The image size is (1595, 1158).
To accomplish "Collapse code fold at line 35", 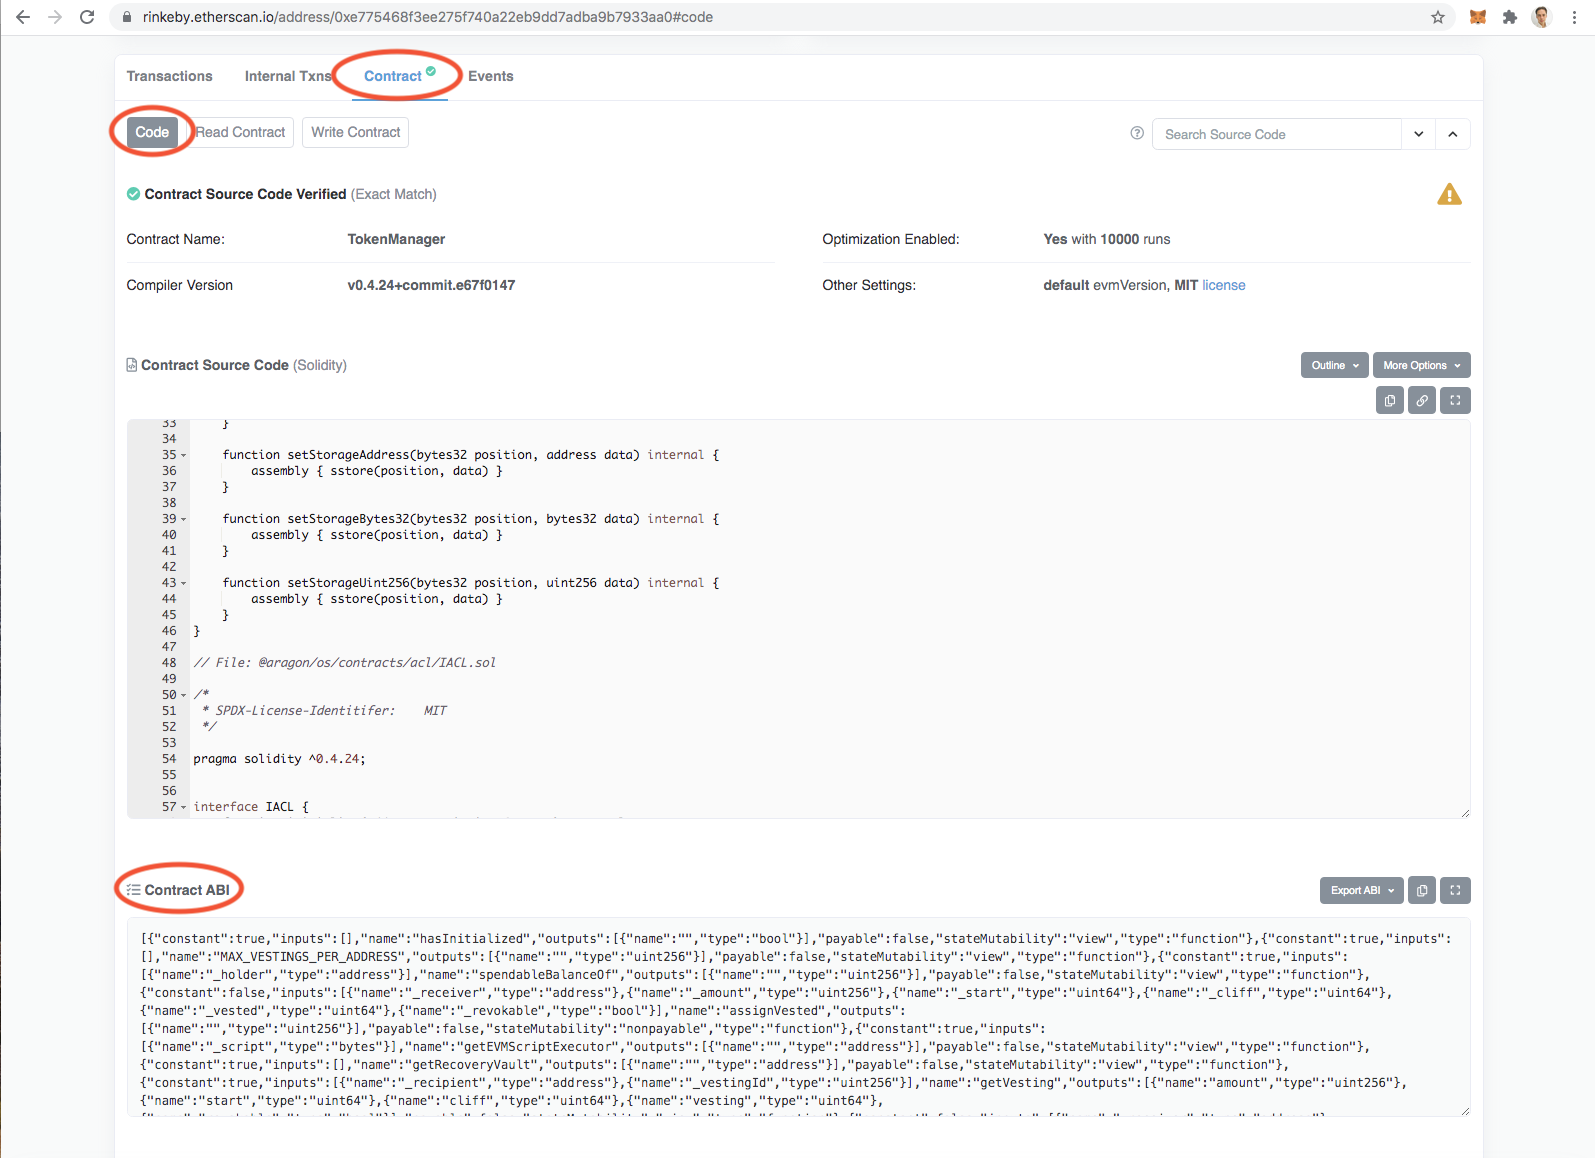I will 184,456.
